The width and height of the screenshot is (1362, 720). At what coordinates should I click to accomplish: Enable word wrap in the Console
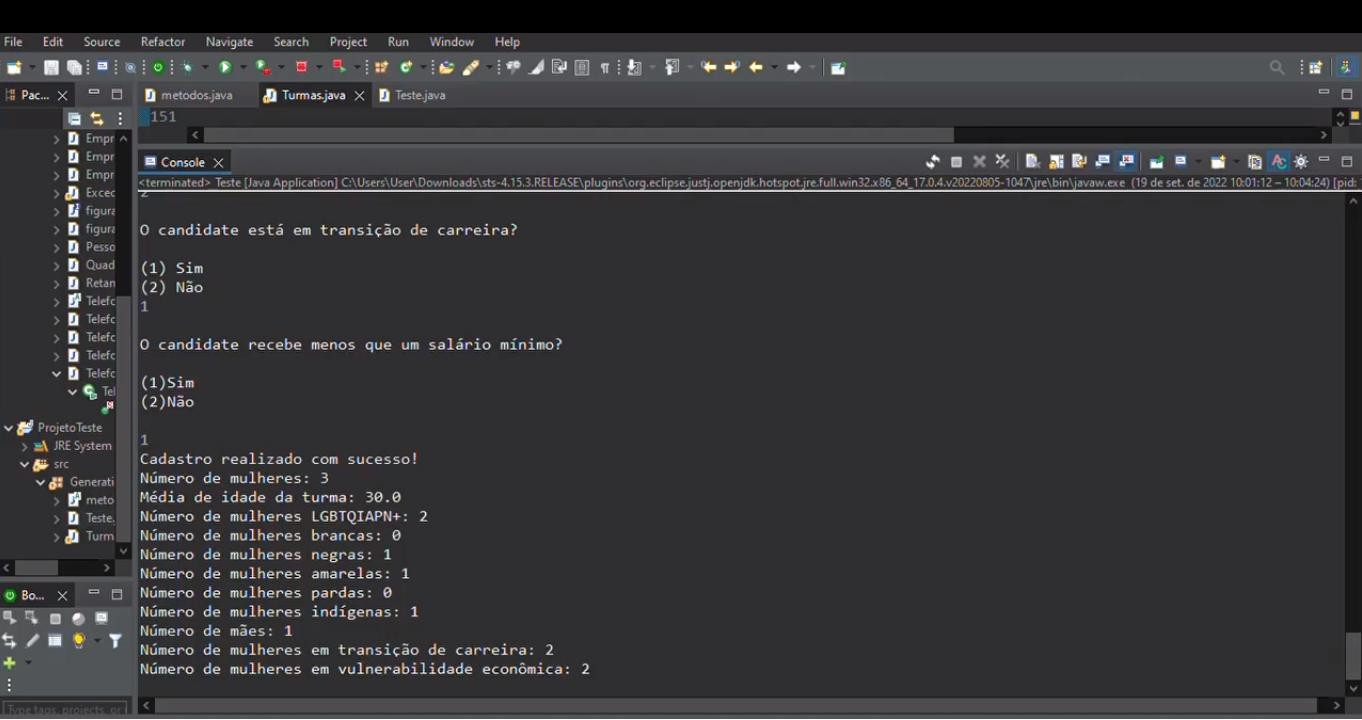click(1079, 162)
